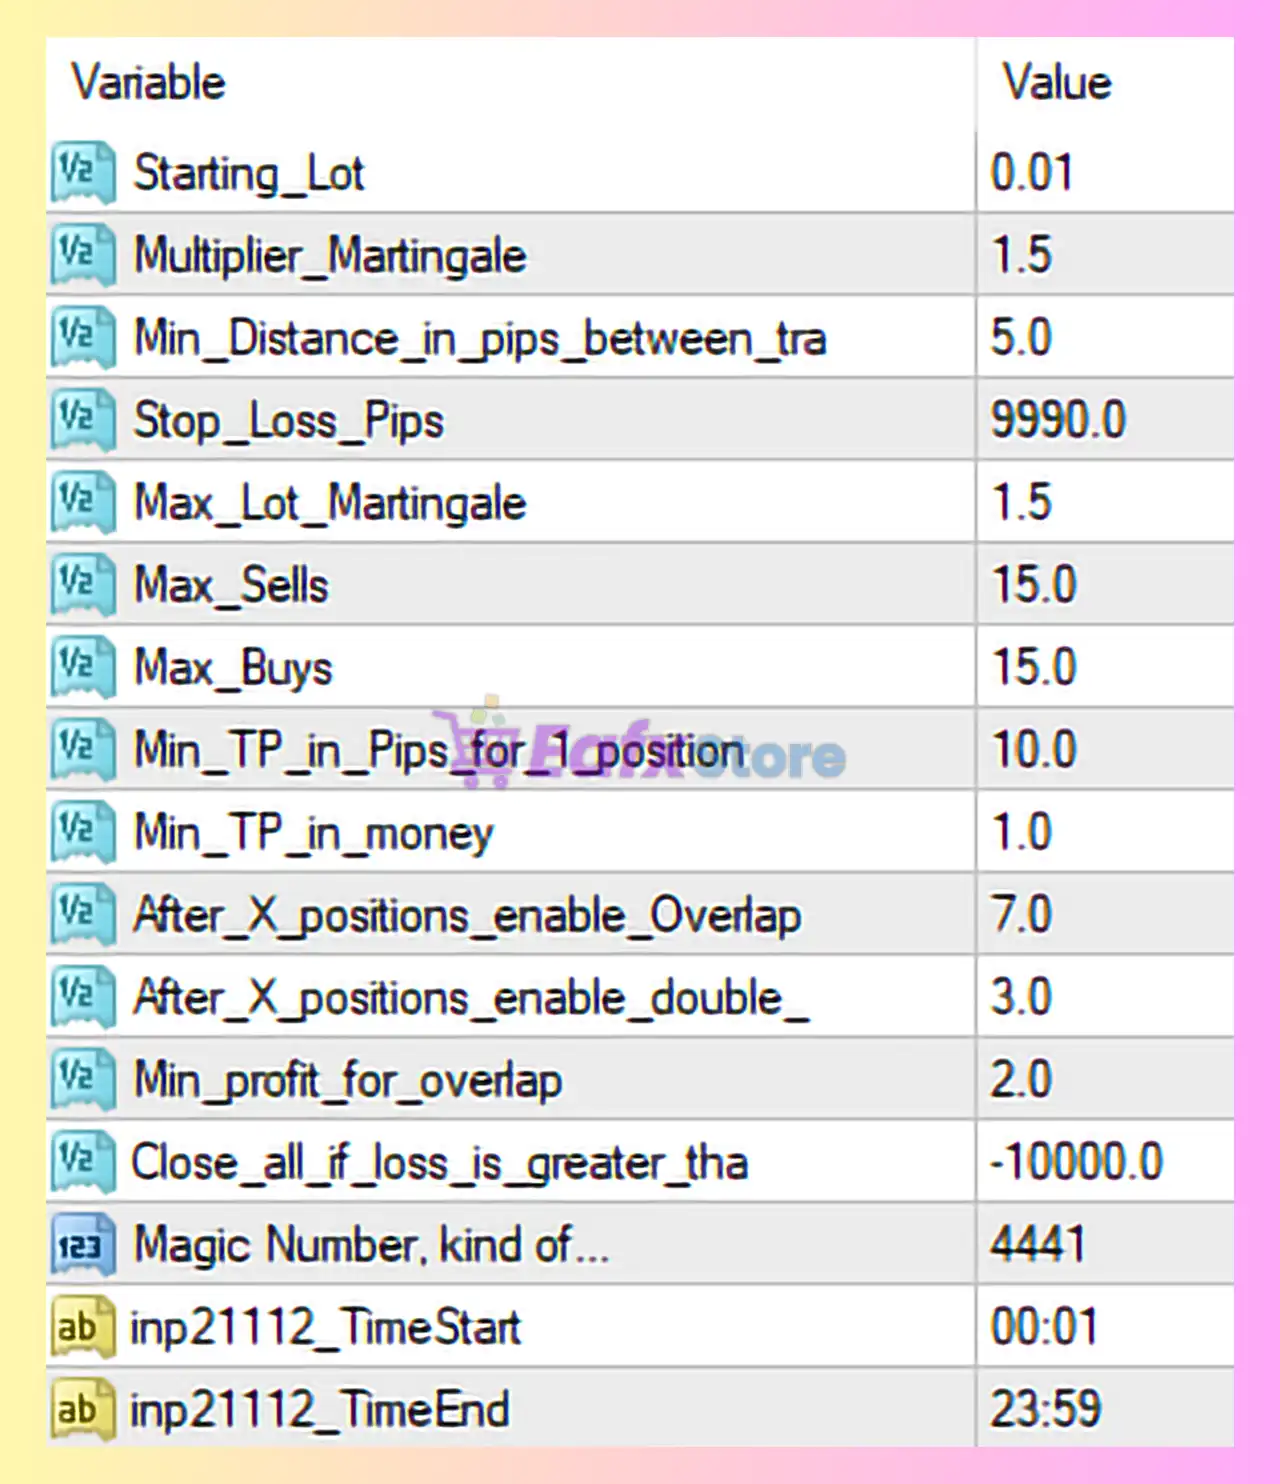The height and width of the screenshot is (1484, 1280).
Task: Edit the Stop_Loss_Pips value 9990.0
Action: point(1058,420)
